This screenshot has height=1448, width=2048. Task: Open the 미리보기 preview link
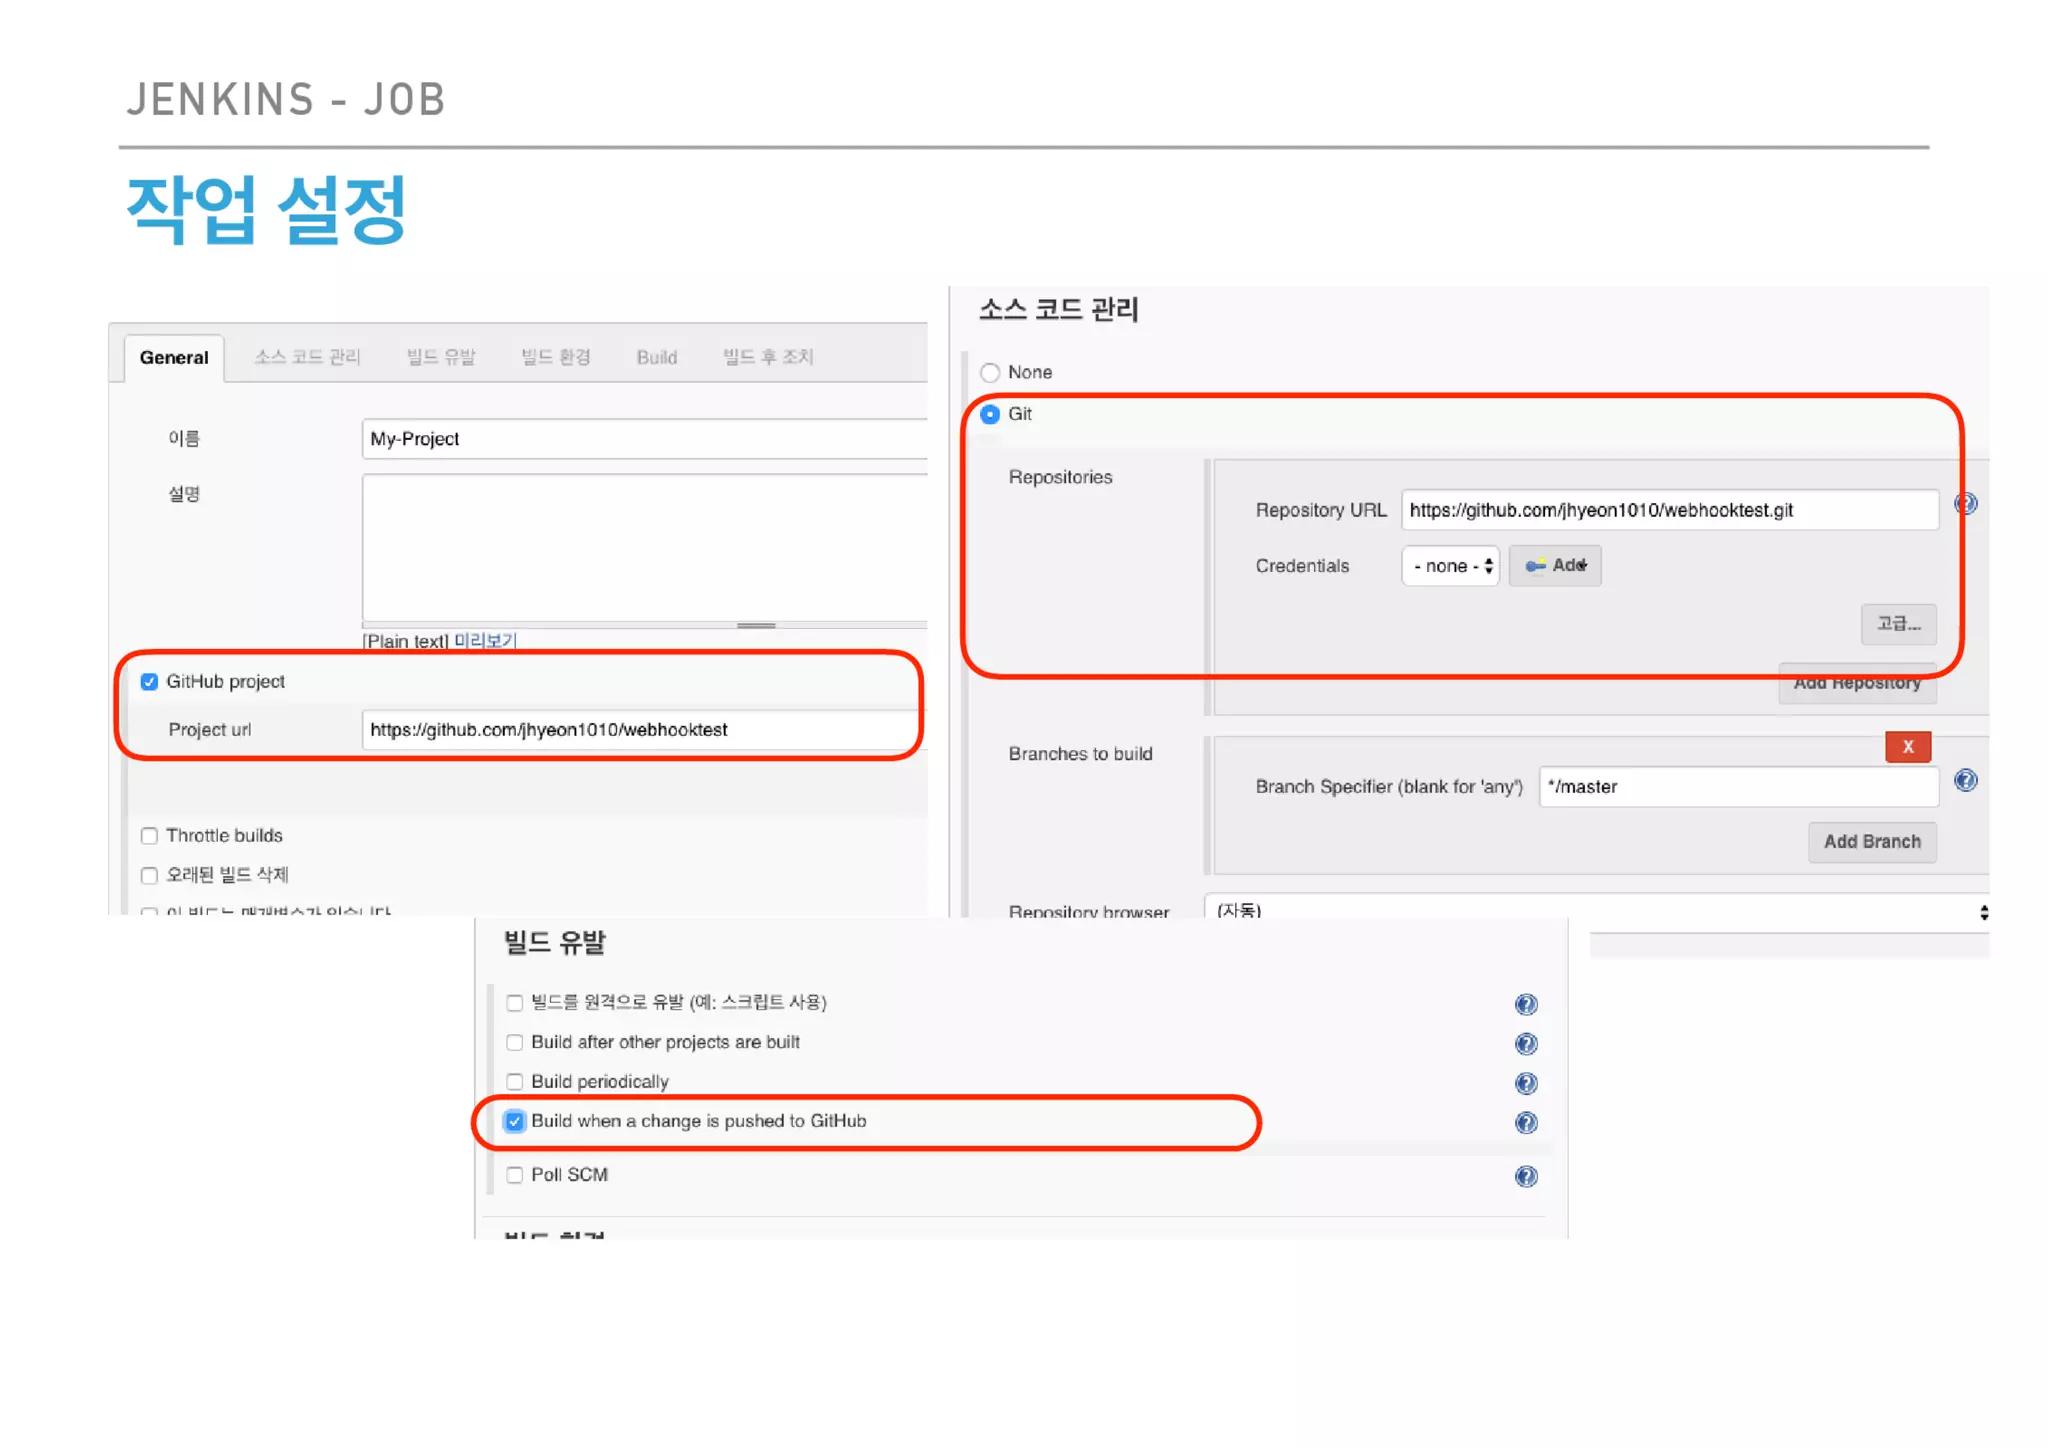click(x=485, y=641)
